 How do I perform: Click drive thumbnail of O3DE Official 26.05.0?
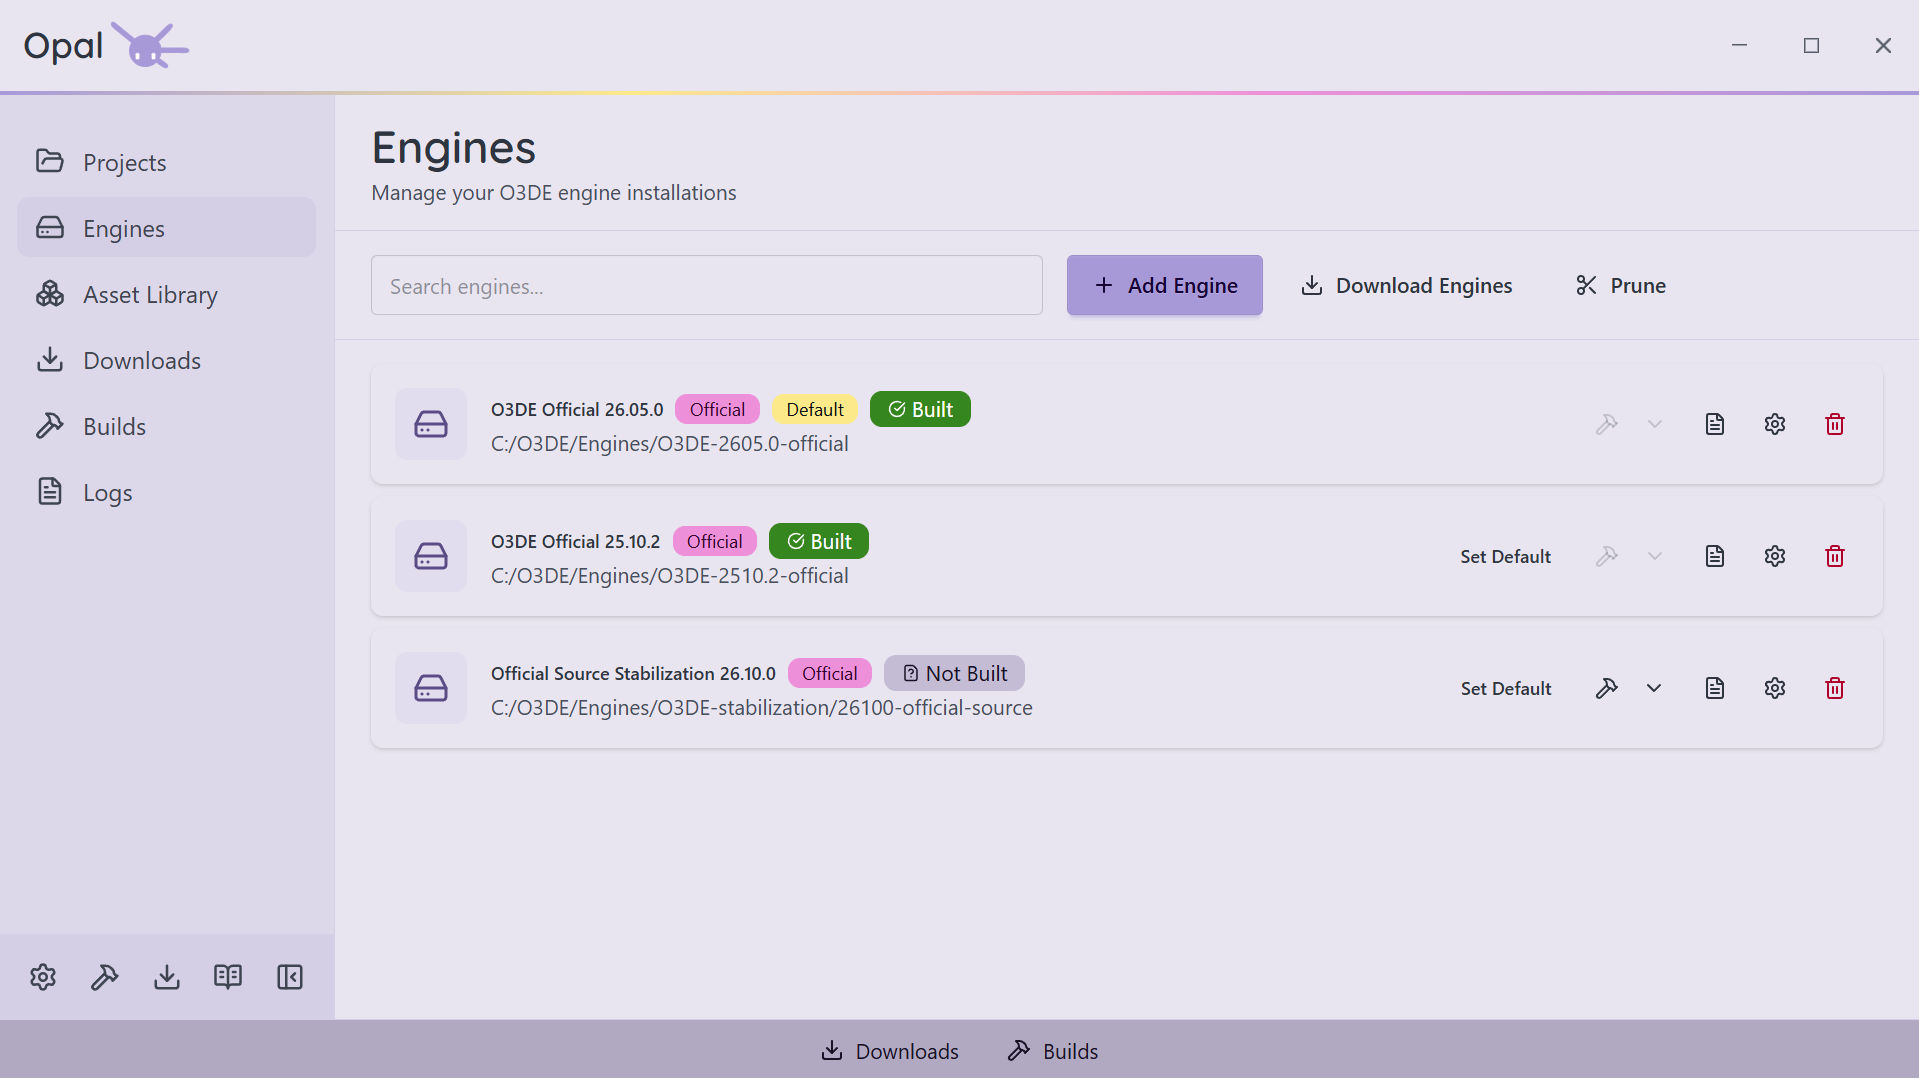[431, 424]
